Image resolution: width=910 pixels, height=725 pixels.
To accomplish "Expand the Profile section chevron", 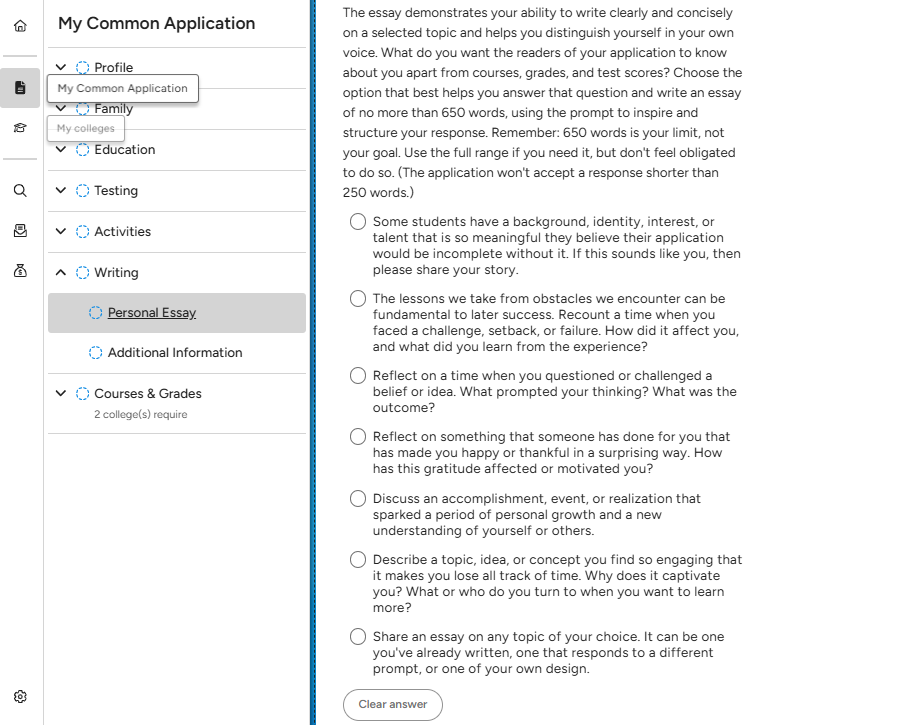I will 61,68.
